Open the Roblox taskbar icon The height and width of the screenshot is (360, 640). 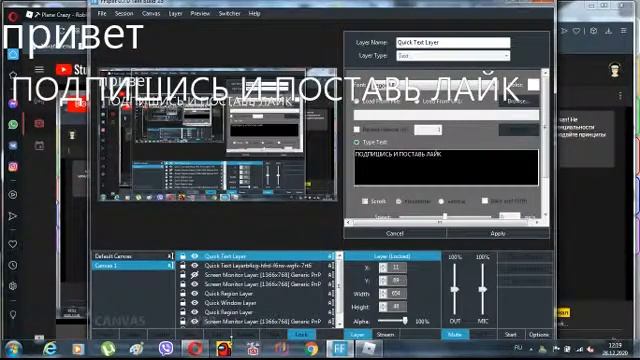pos(369,349)
